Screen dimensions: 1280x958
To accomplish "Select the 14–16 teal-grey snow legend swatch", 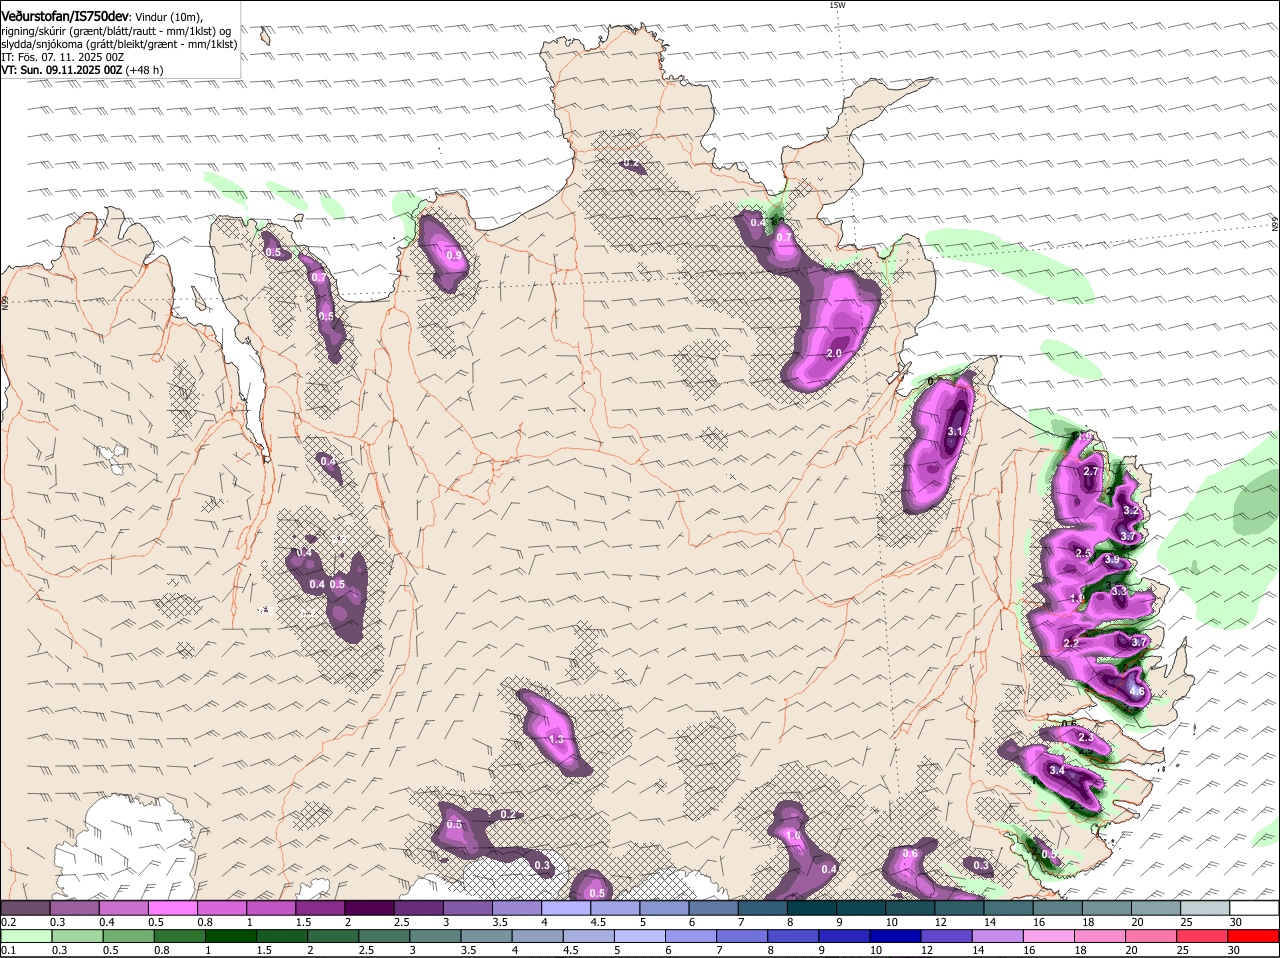I will pos(1009,907).
